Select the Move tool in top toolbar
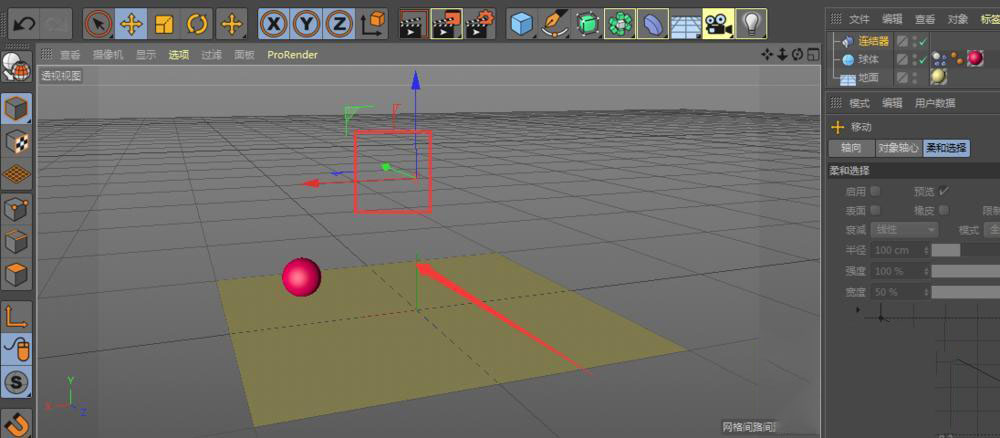This screenshot has height=438, width=1000. click(131, 22)
